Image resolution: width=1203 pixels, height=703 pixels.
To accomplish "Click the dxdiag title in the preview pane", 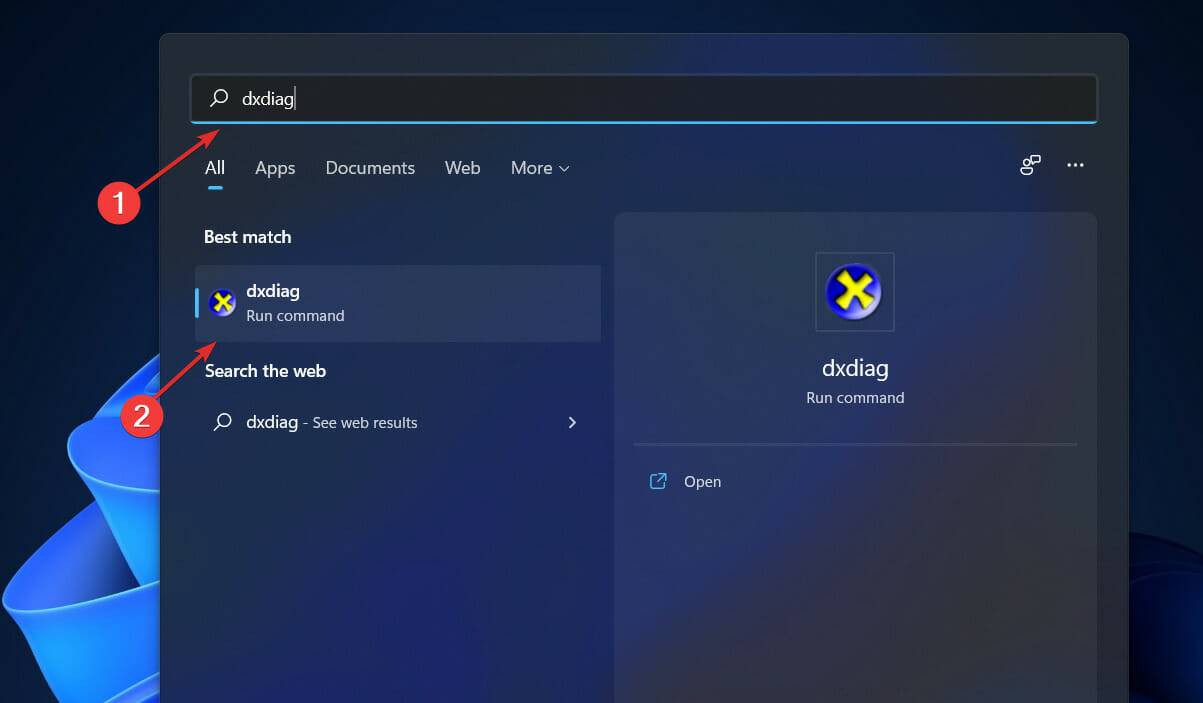I will 854,368.
